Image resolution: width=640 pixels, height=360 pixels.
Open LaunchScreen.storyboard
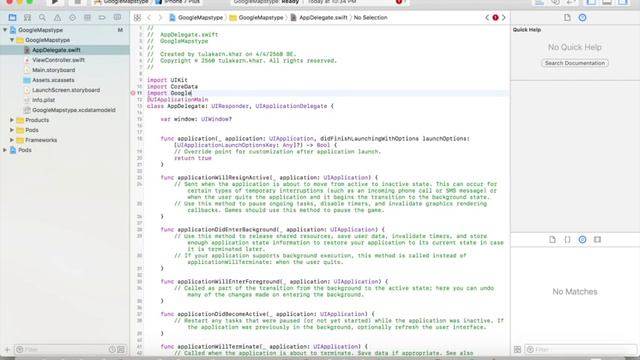point(65,90)
